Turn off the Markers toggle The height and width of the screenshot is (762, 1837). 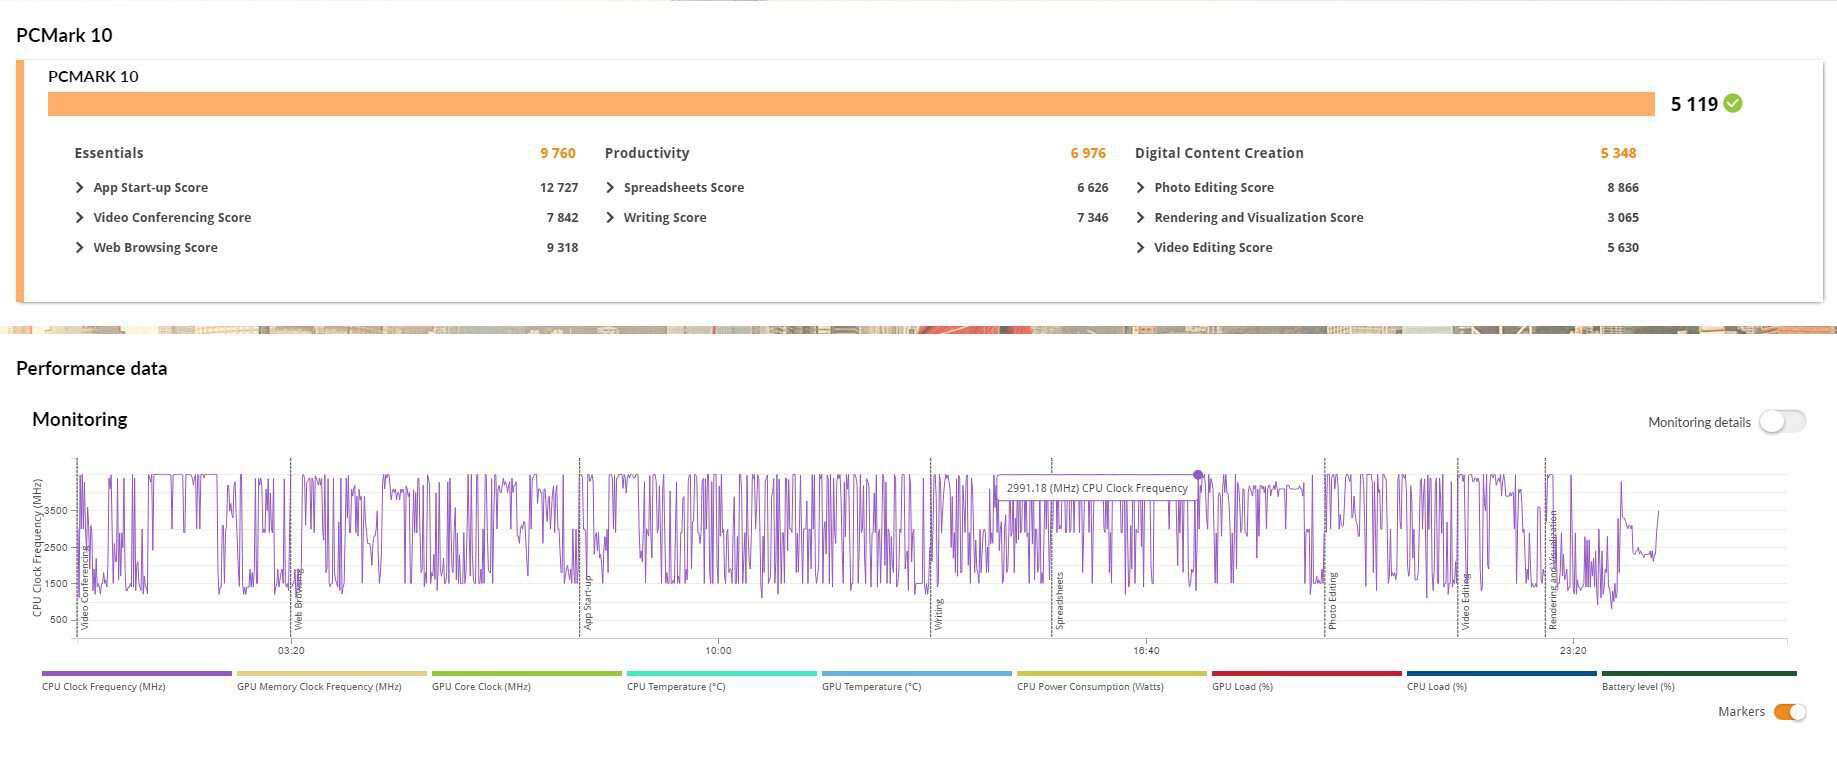click(1789, 712)
